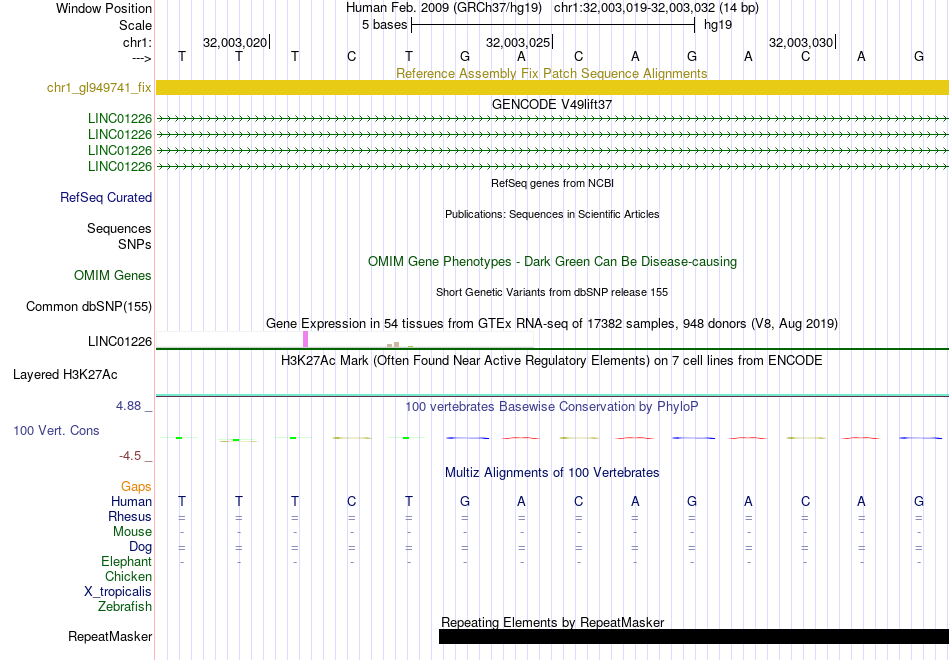This screenshot has width=950, height=660.
Task: Select the X_tropicalis alignment row label
Action: coord(118,592)
